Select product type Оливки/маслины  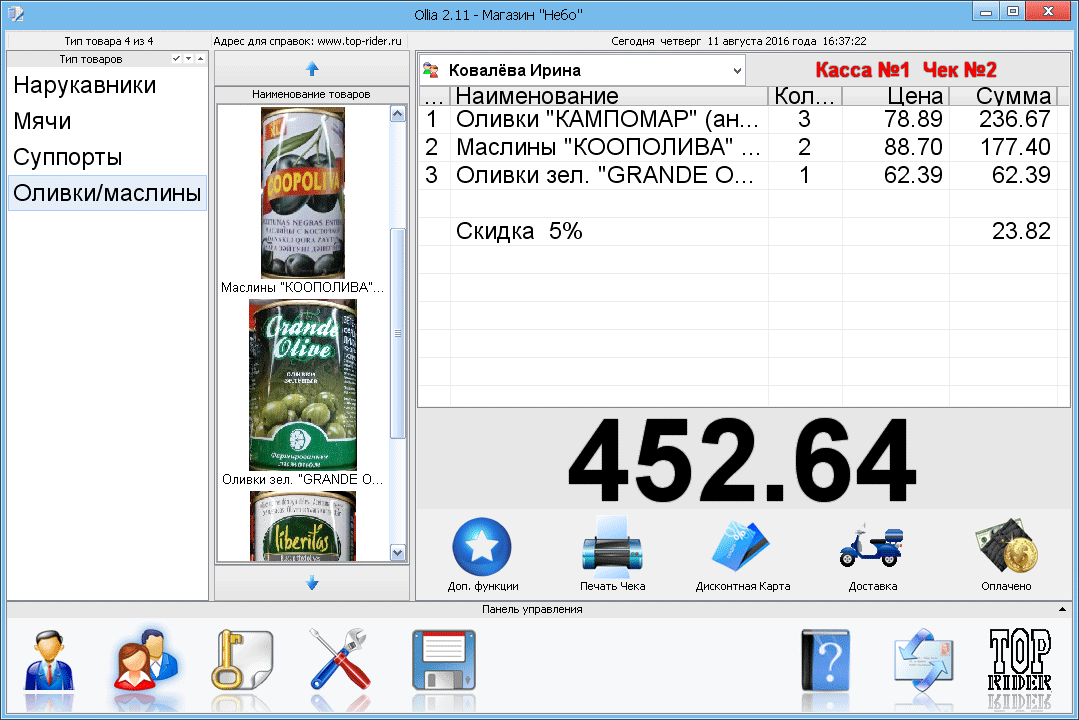[107, 193]
